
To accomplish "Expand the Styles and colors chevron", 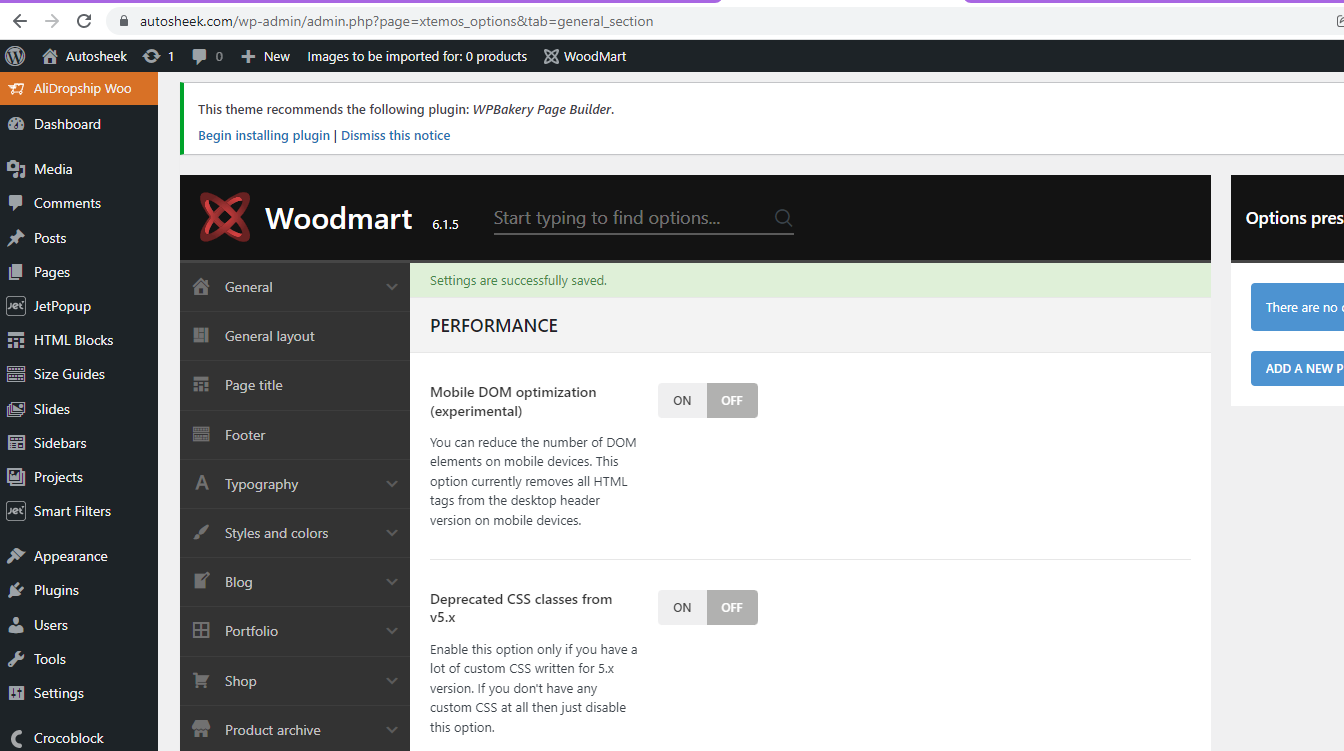I will [392, 533].
